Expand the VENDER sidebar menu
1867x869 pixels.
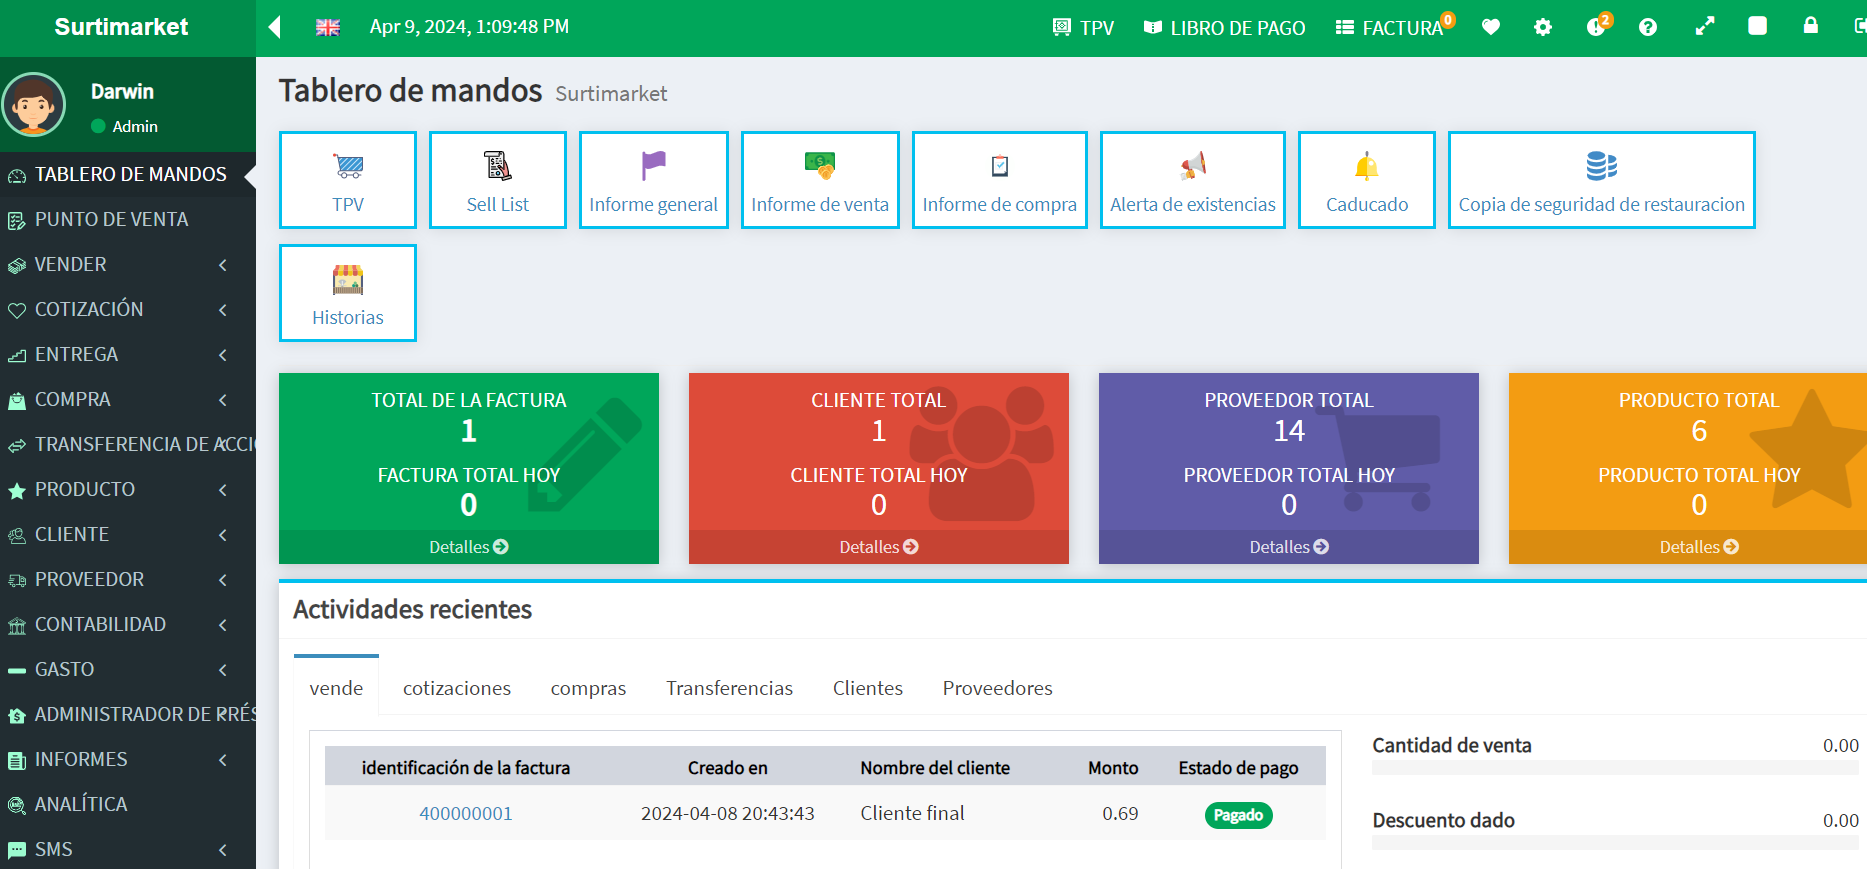point(127,264)
